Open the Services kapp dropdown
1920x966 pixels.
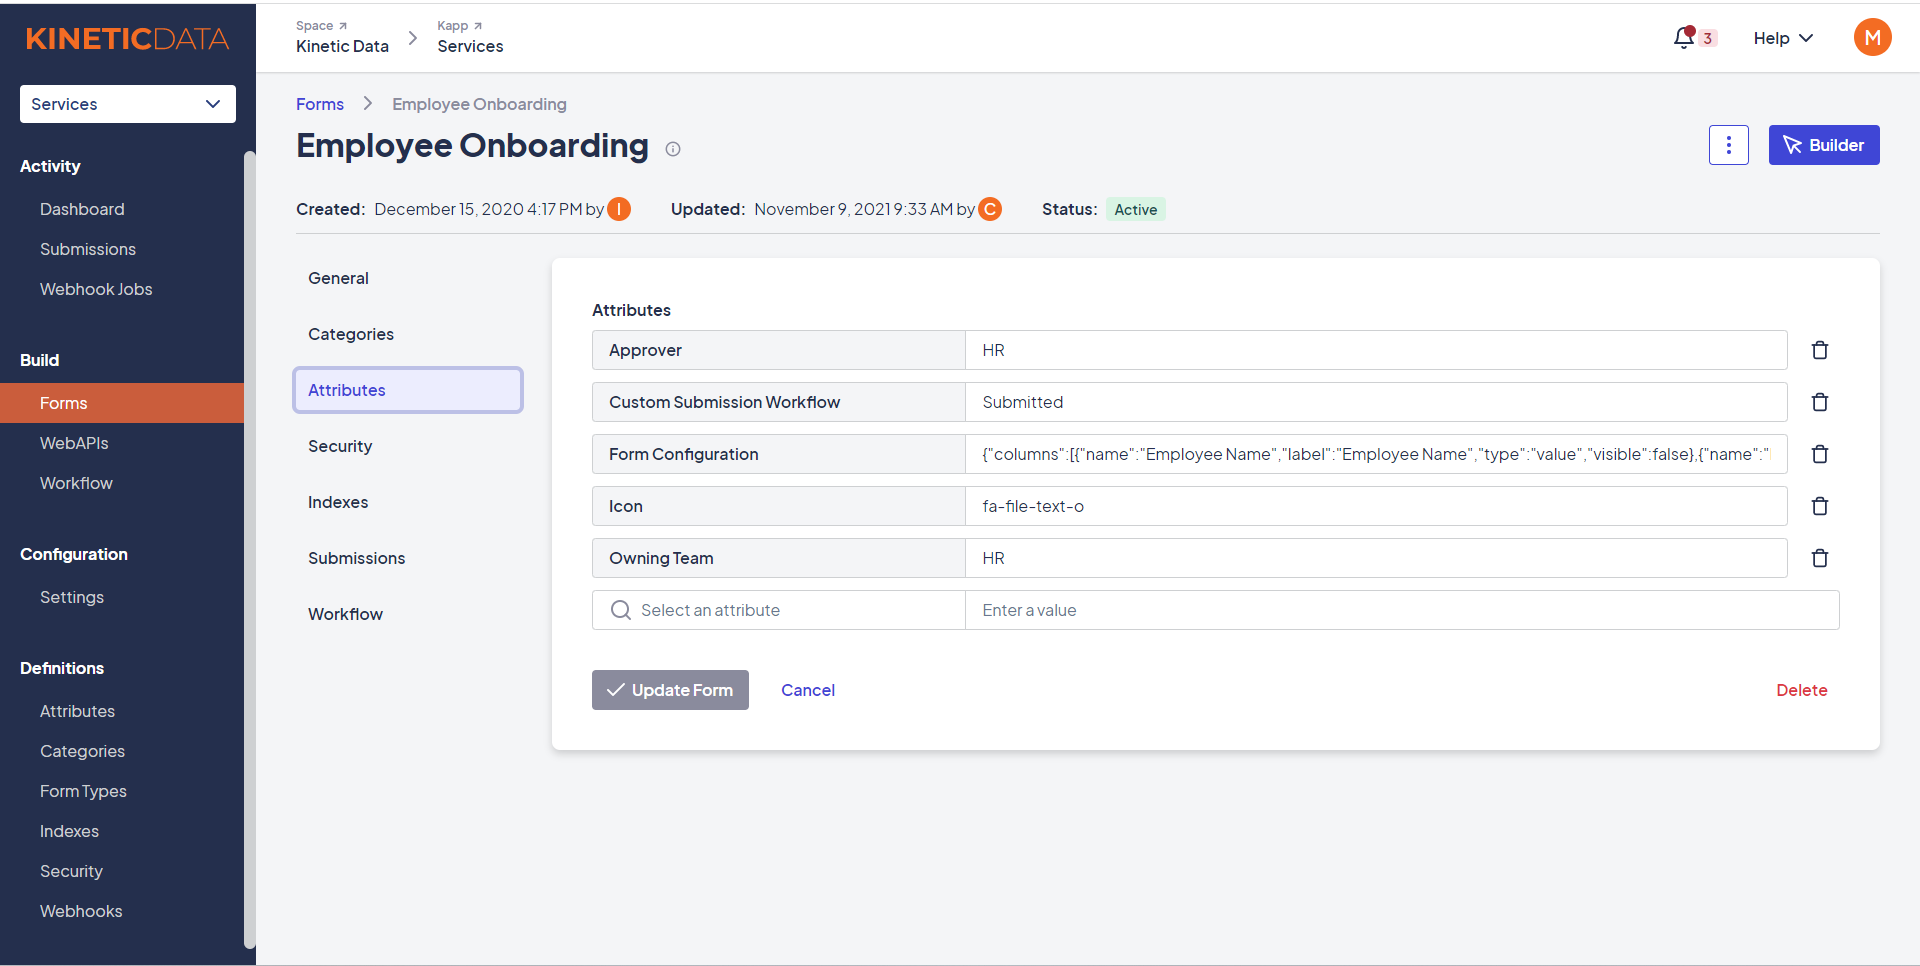click(x=128, y=104)
